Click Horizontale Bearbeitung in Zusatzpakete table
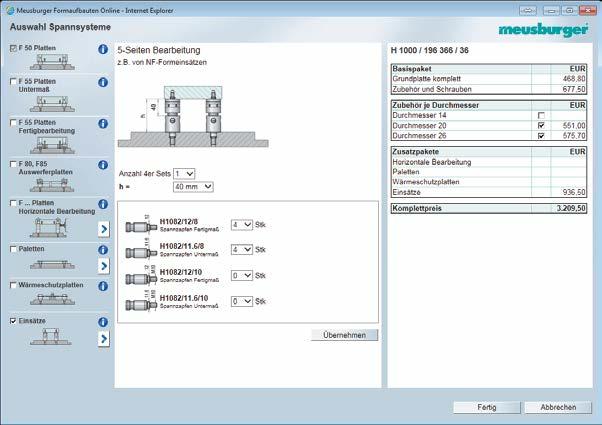Viewport: 602px width, 425px height. (432, 162)
